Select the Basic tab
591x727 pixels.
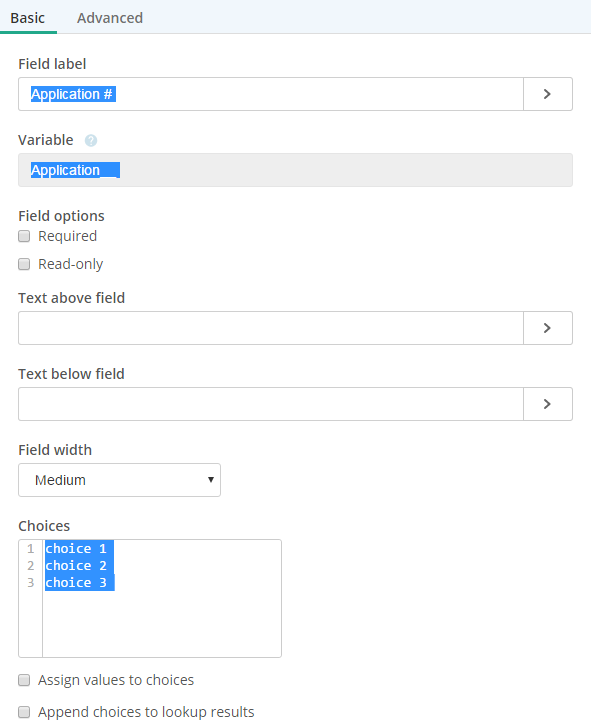coord(28,18)
